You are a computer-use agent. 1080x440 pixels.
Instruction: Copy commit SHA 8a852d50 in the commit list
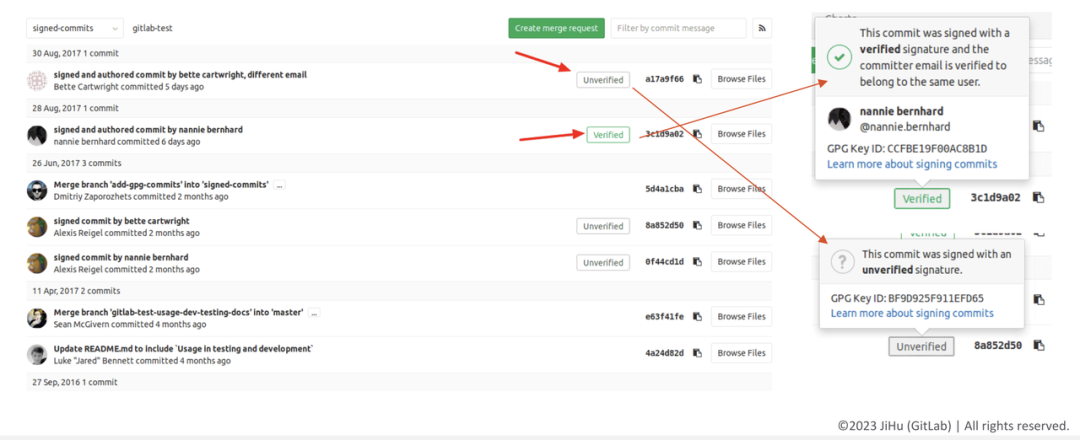(x=697, y=225)
